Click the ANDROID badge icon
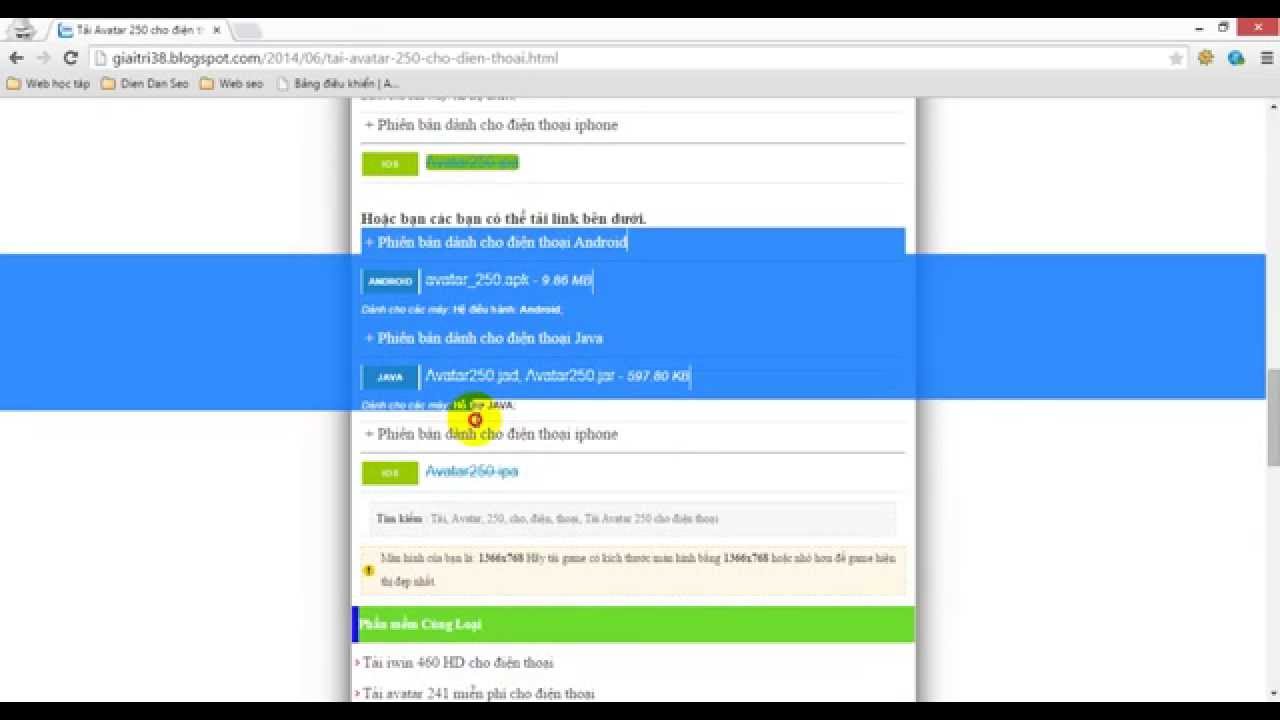 (x=390, y=281)
